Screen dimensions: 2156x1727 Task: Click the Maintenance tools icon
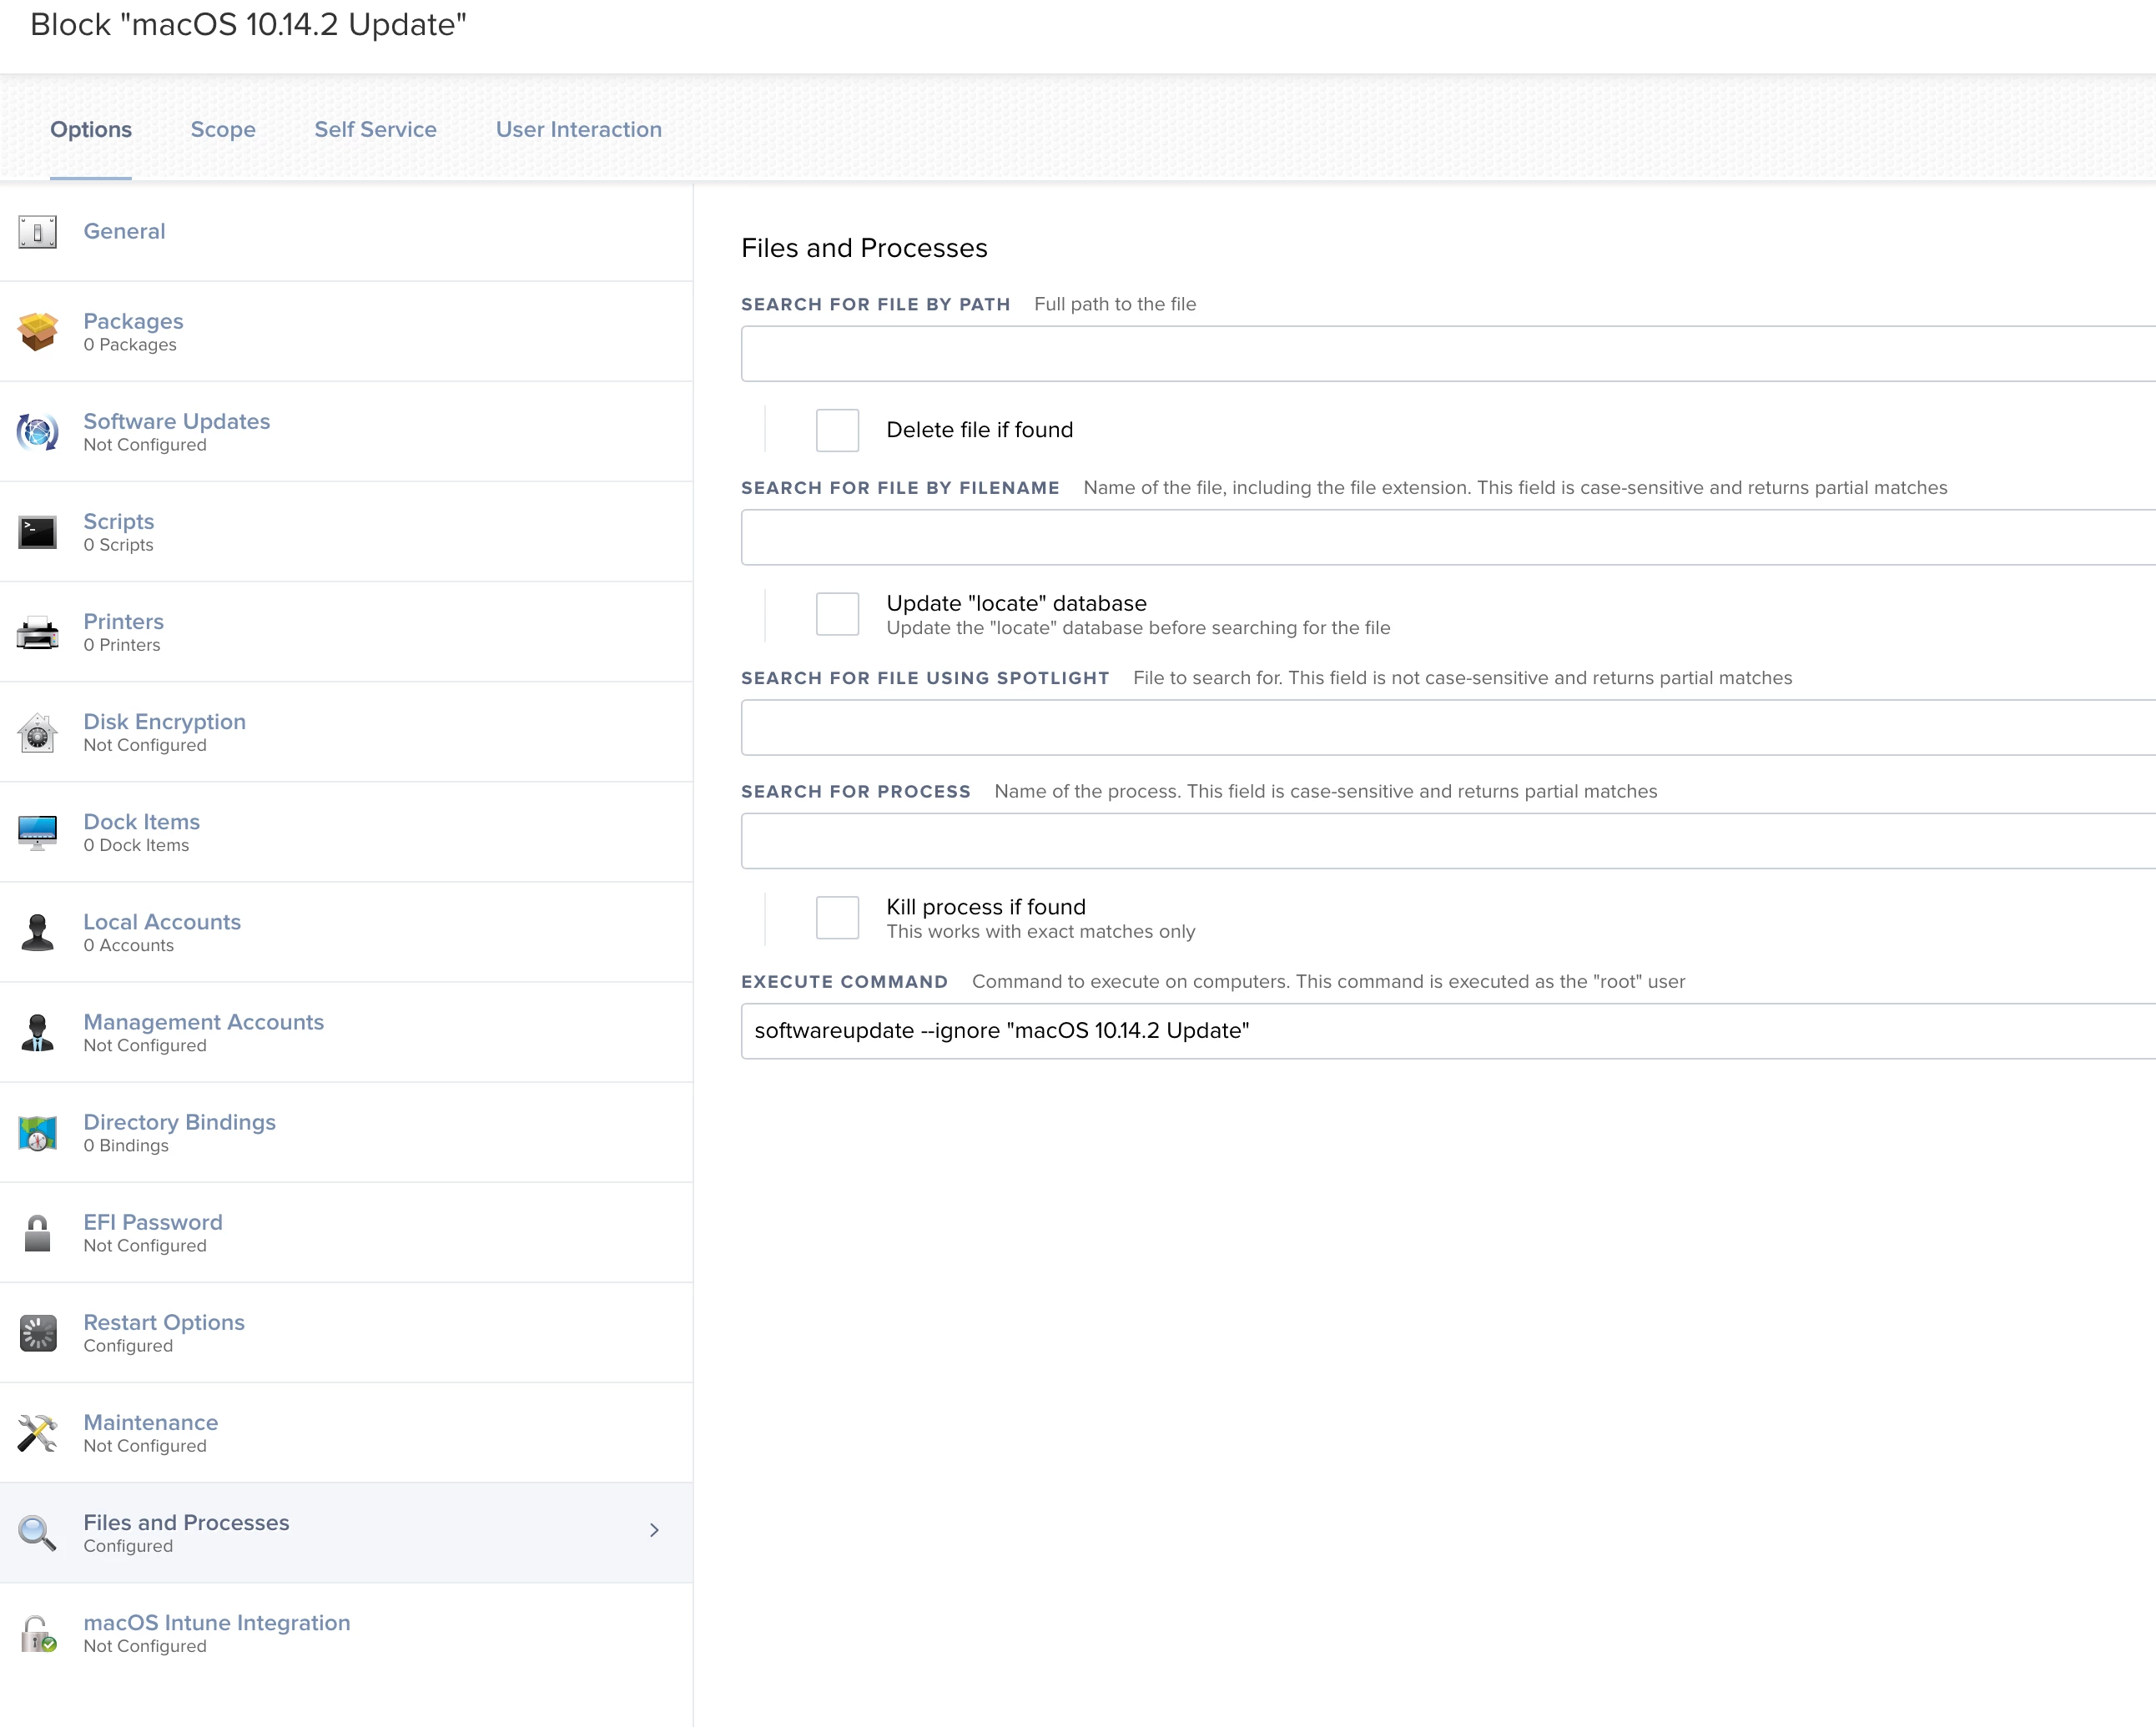pyautogui.click(x=38, y=1433)
